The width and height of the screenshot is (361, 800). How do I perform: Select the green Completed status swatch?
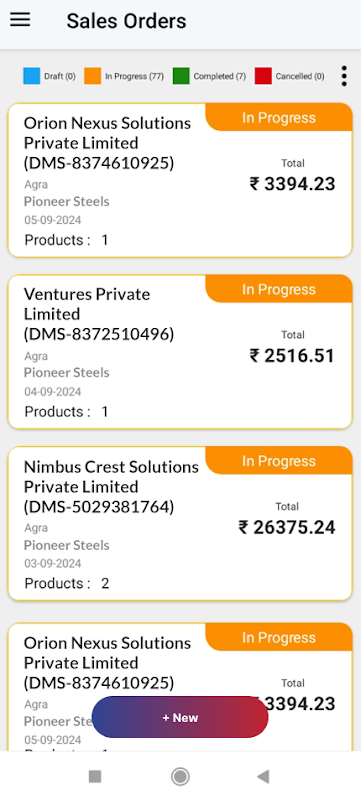[x=181, y=76]
